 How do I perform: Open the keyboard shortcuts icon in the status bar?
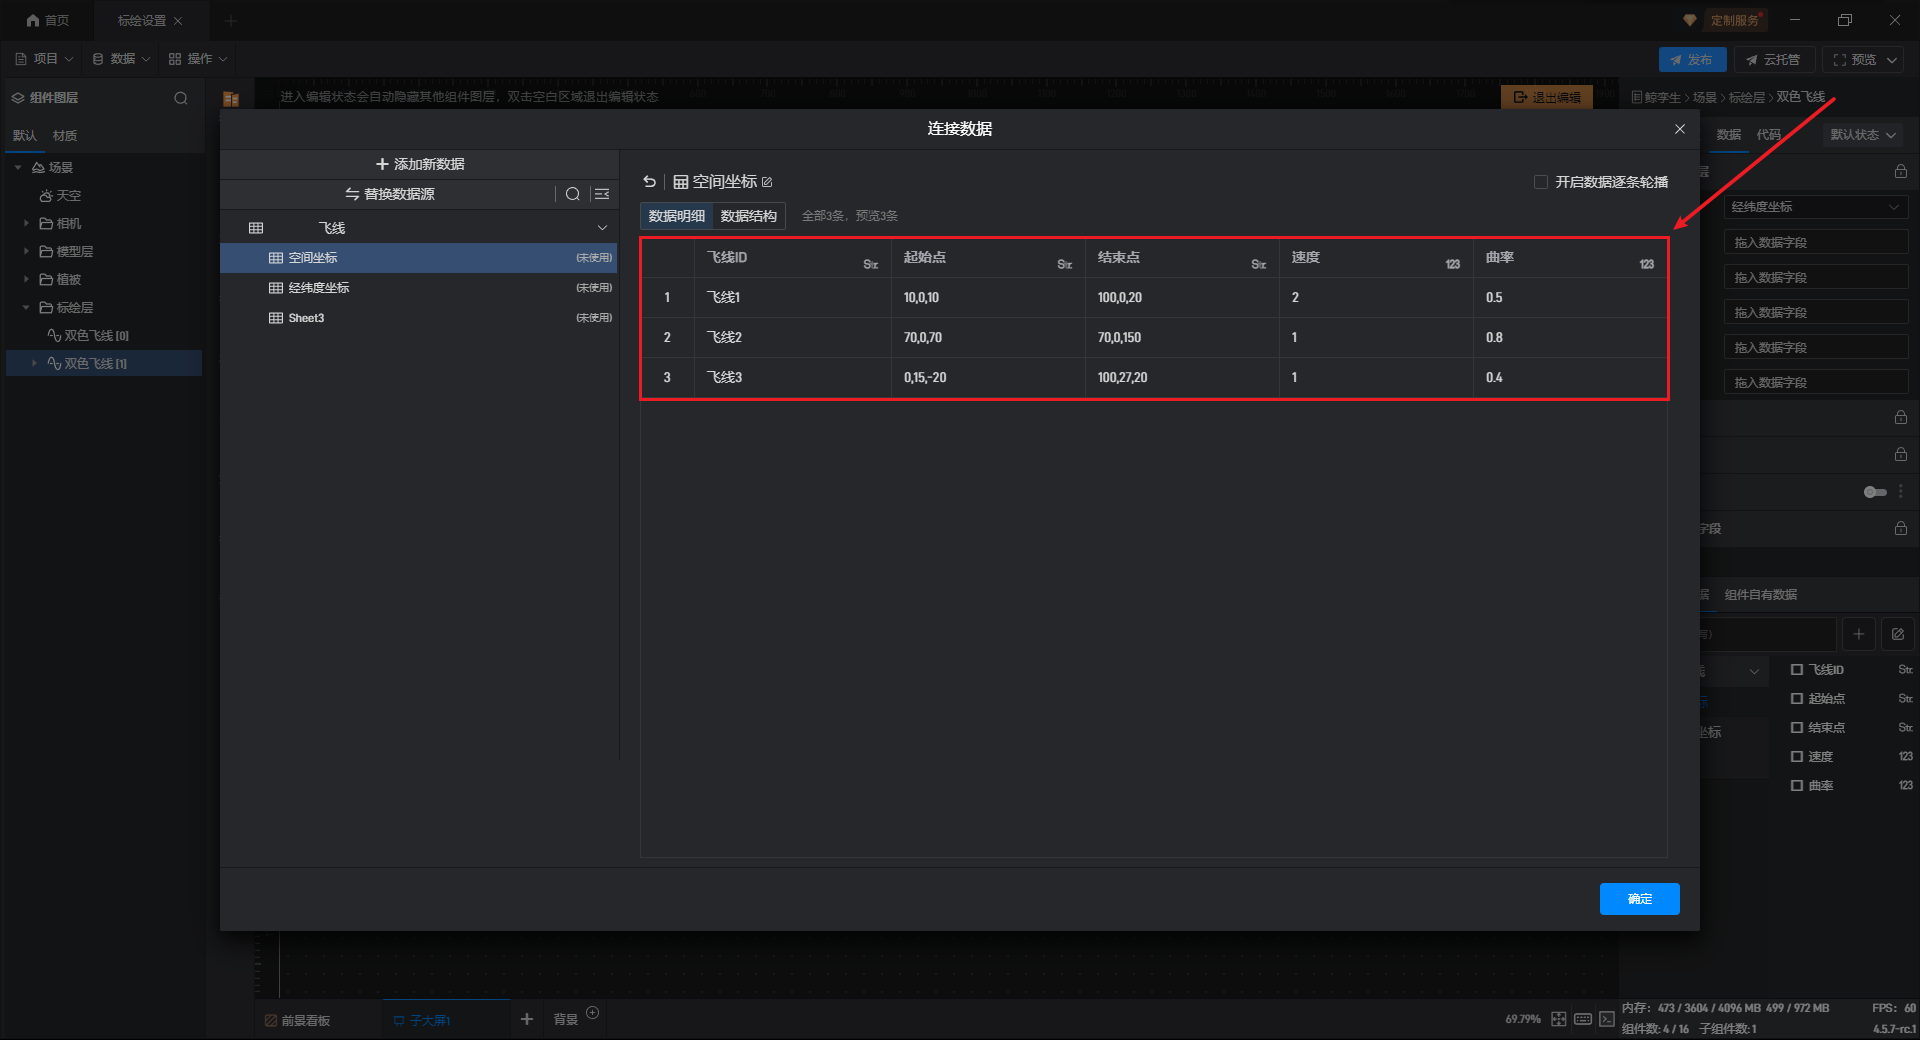tap(1583, 1019)
